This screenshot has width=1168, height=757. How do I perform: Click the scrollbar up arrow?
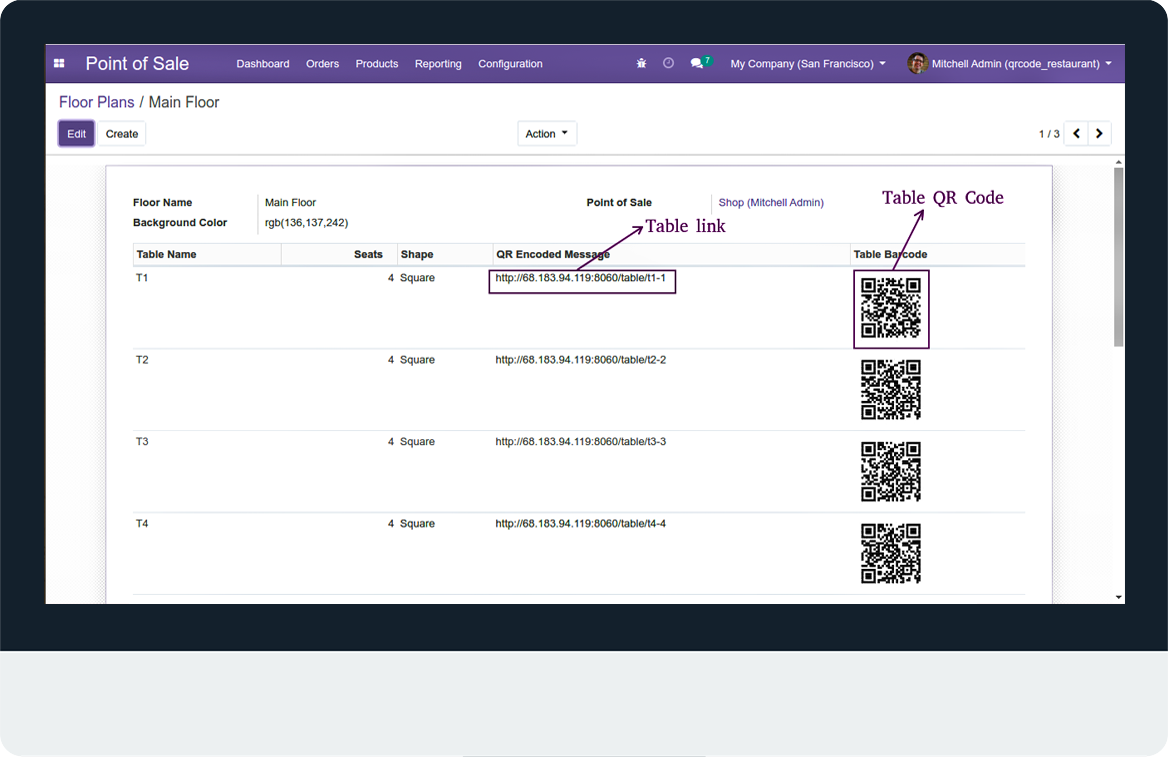[x=1118, y=162]
